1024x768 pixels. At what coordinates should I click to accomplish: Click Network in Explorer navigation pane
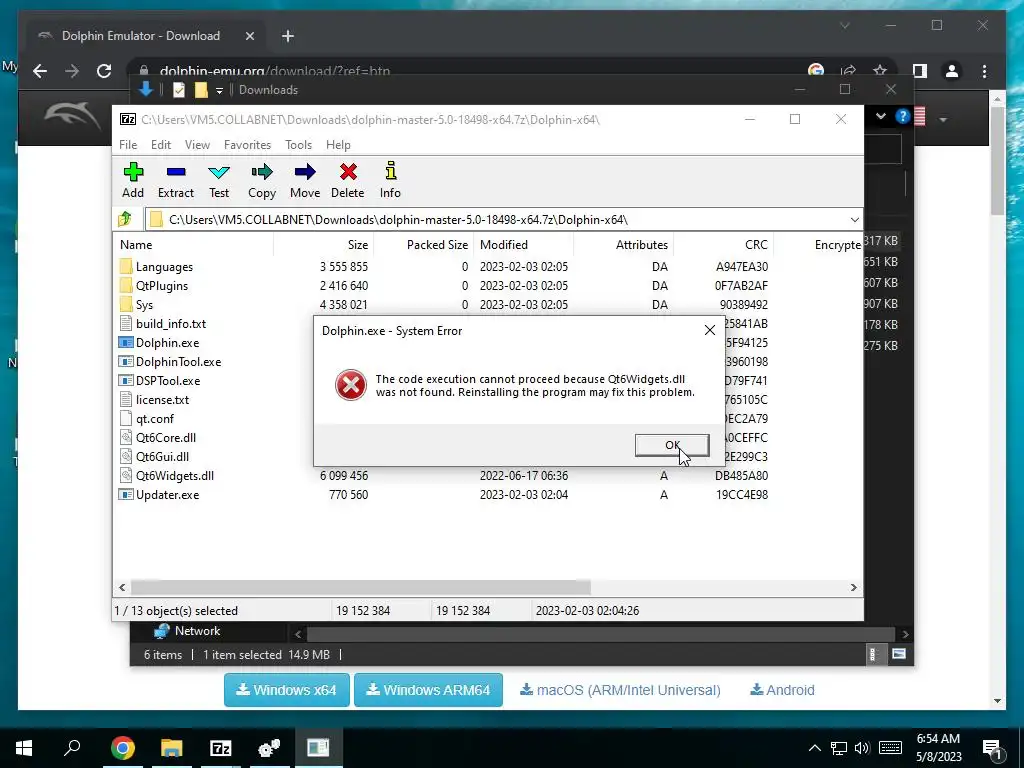click(187, 631)
